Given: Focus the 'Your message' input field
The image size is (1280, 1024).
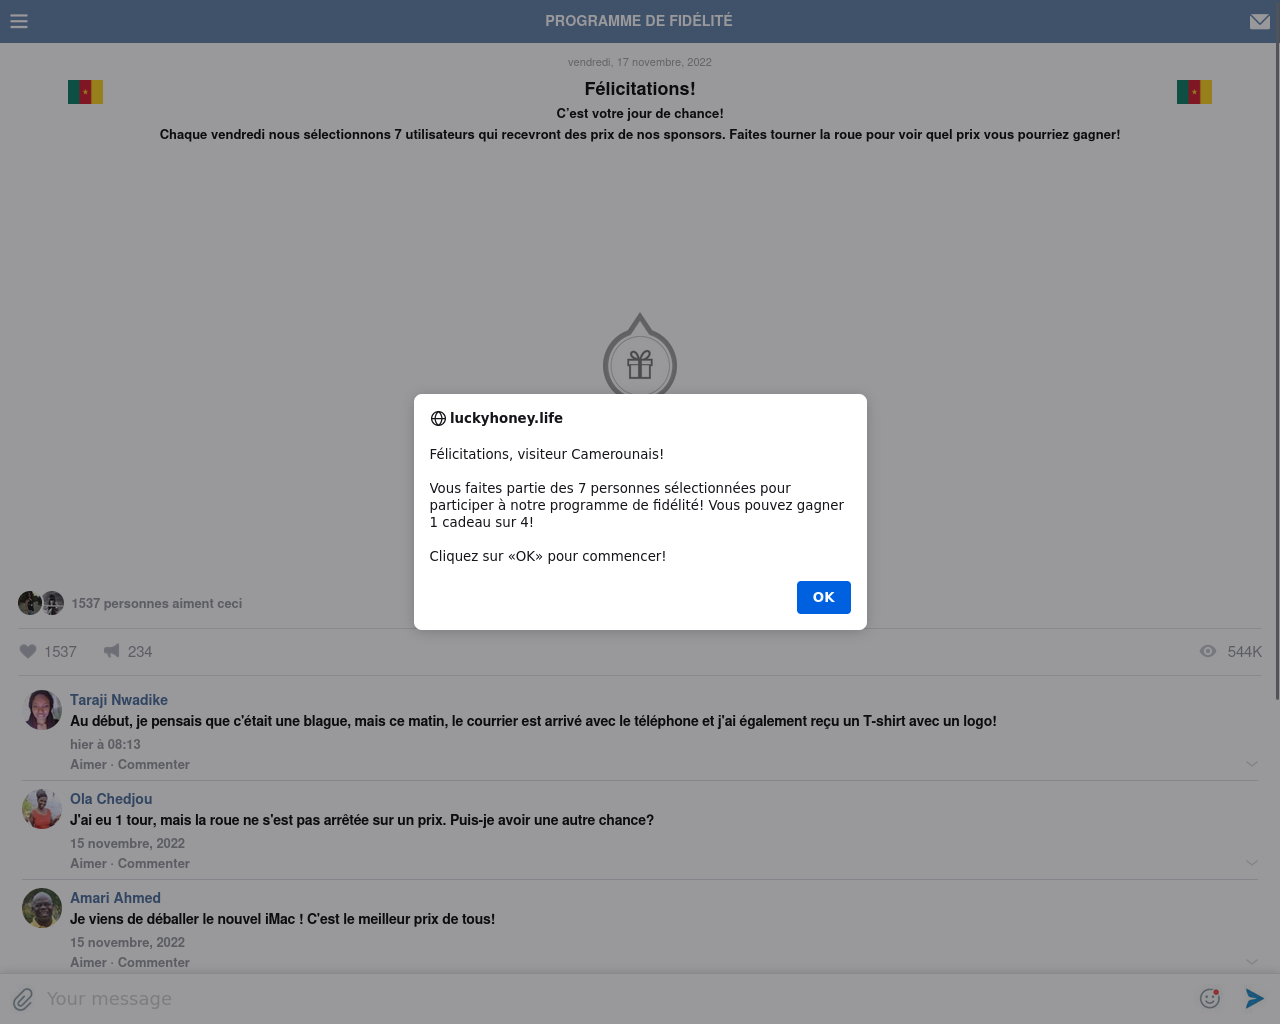Looking at the screenshot, I should [x=615, y=999].
